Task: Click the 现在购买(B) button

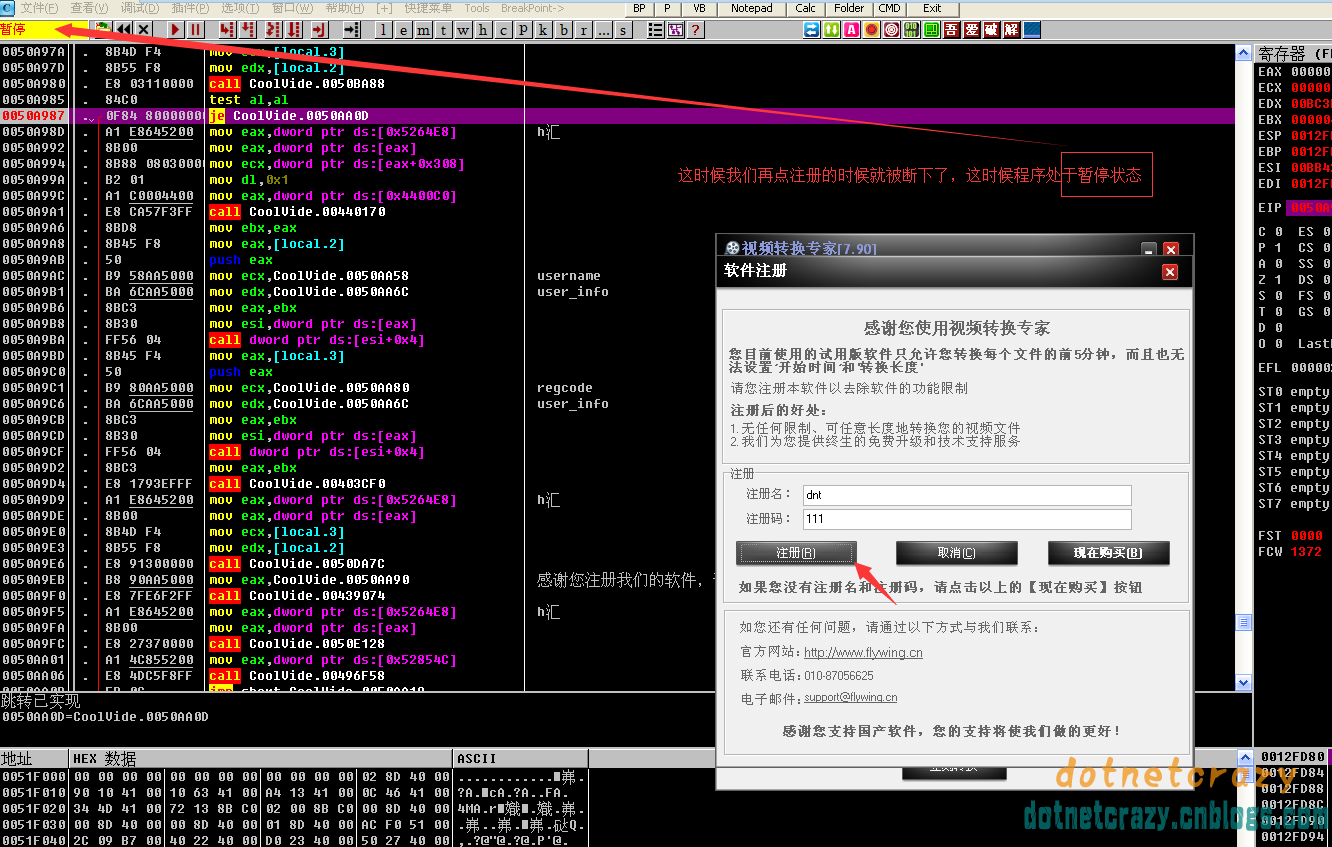Action: pos(1108,553)
